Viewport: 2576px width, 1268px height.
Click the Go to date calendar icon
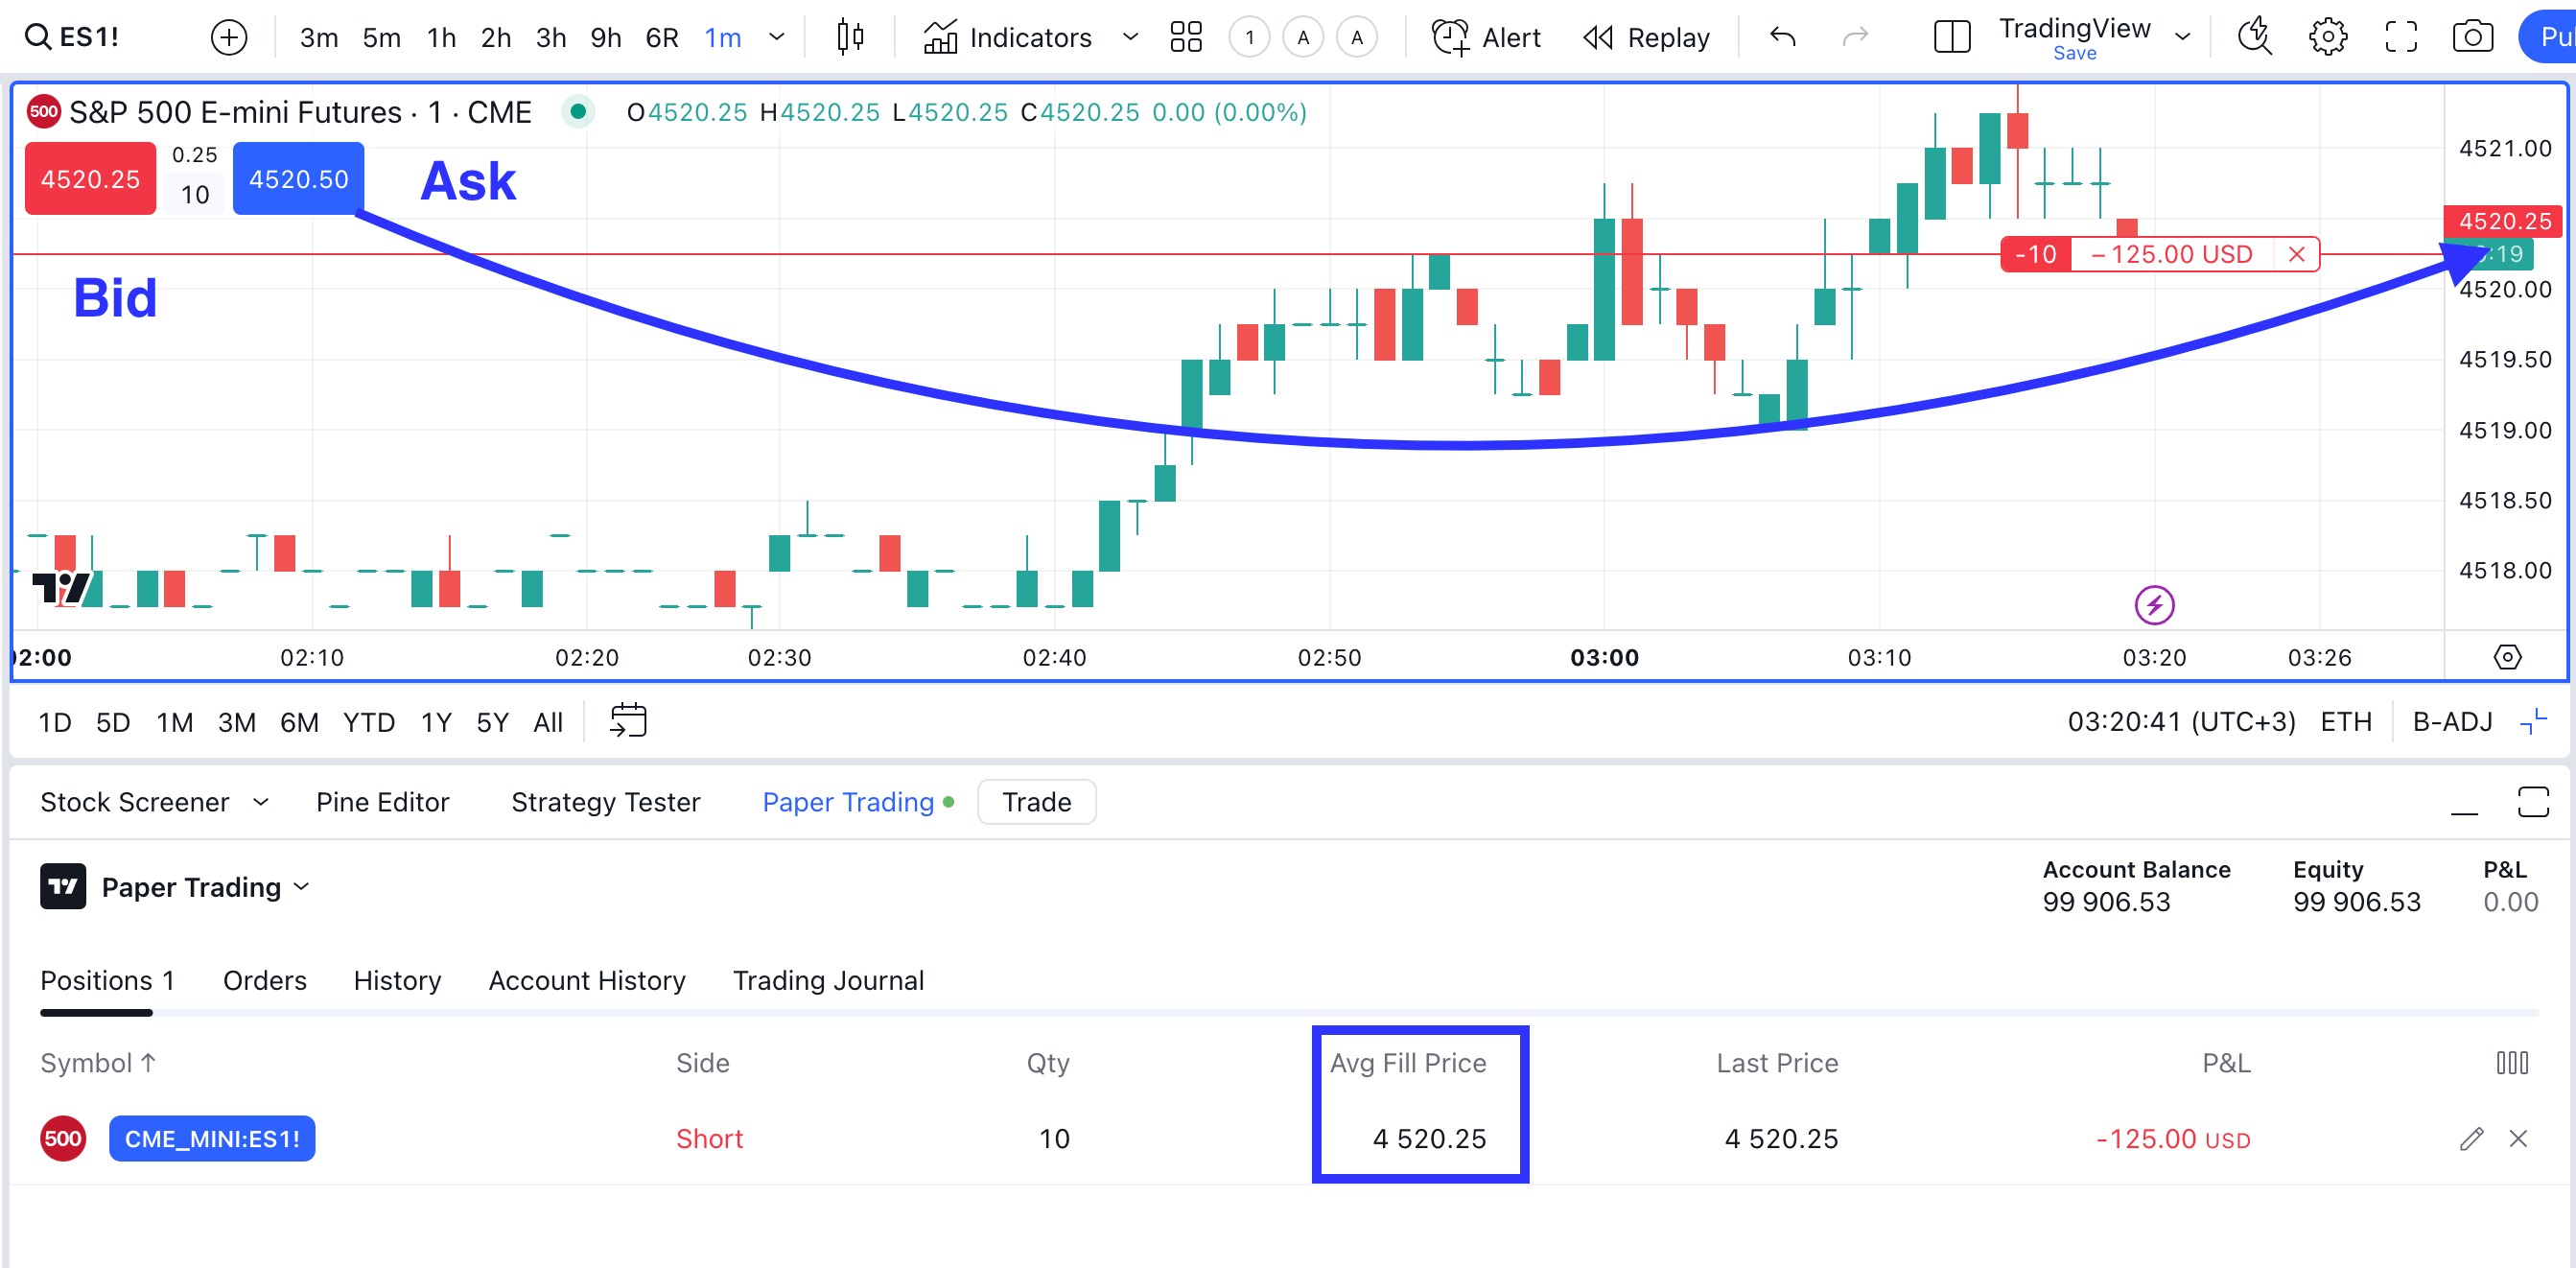tap(628, 720)
